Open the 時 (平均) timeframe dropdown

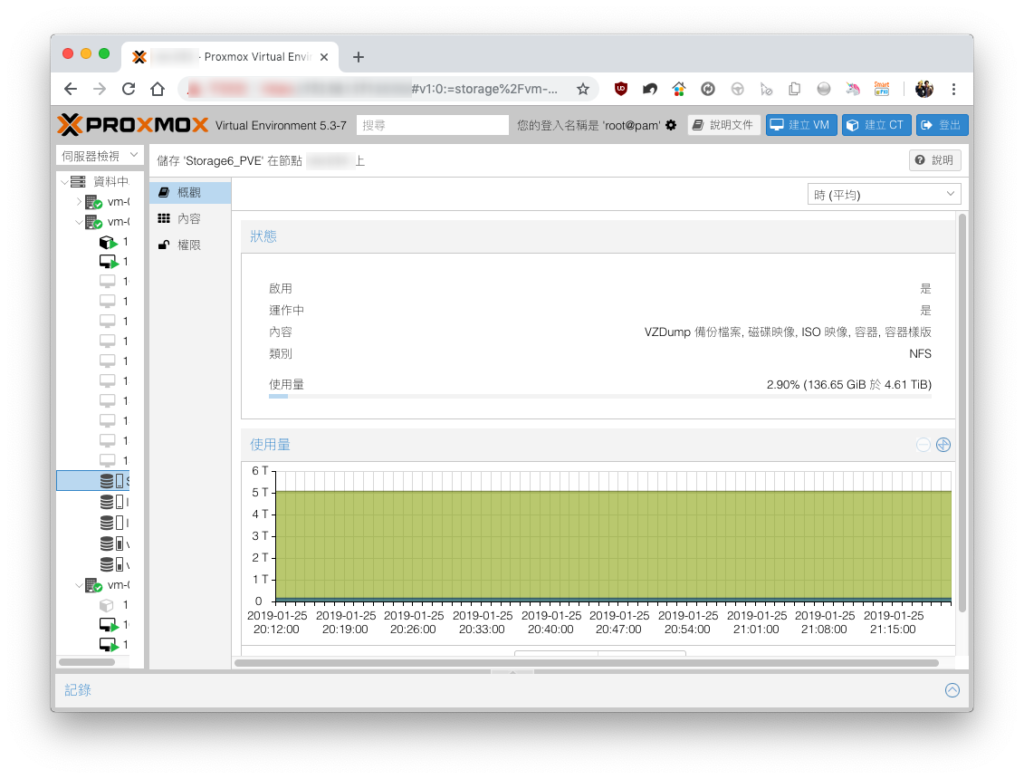pyautogui.click(x=884, y=195)
